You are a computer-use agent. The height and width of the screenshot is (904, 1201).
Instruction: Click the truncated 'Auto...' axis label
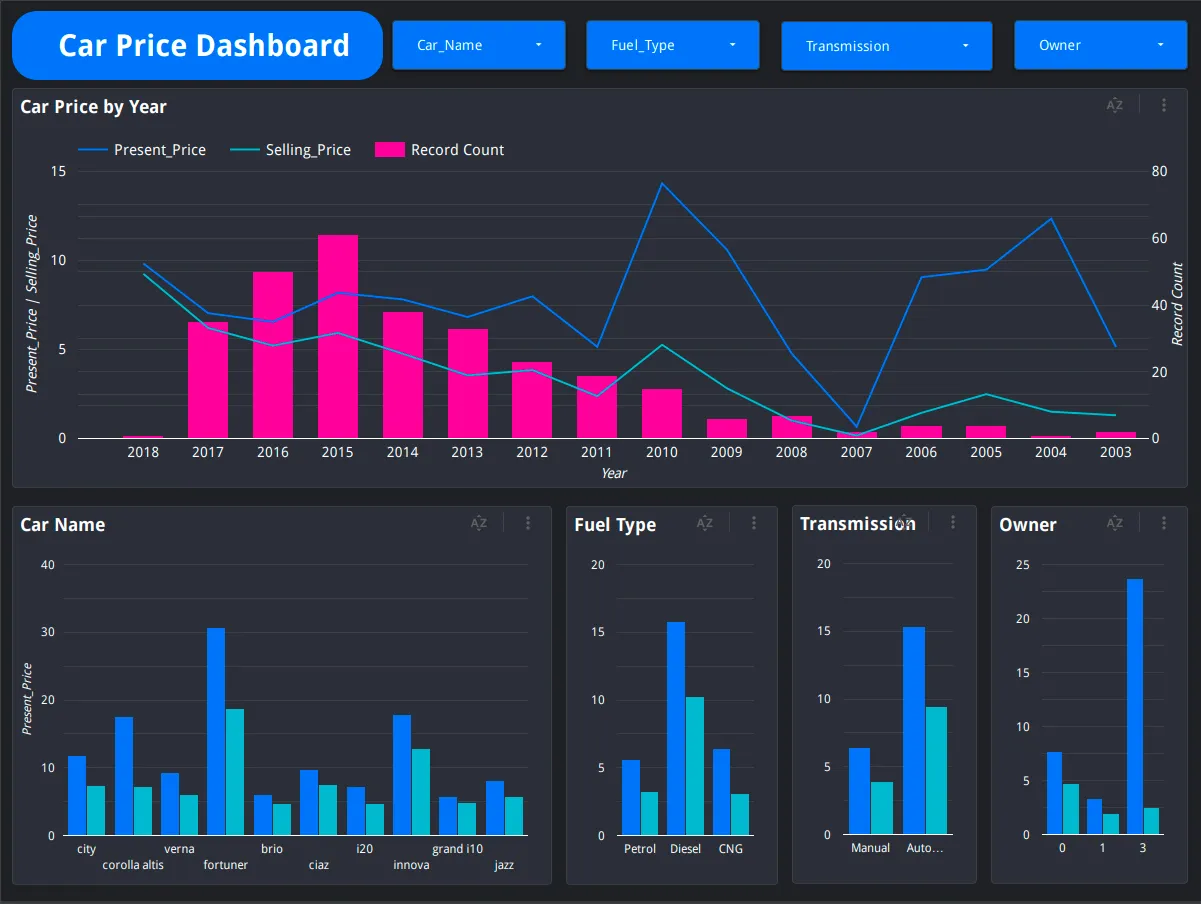925,848
